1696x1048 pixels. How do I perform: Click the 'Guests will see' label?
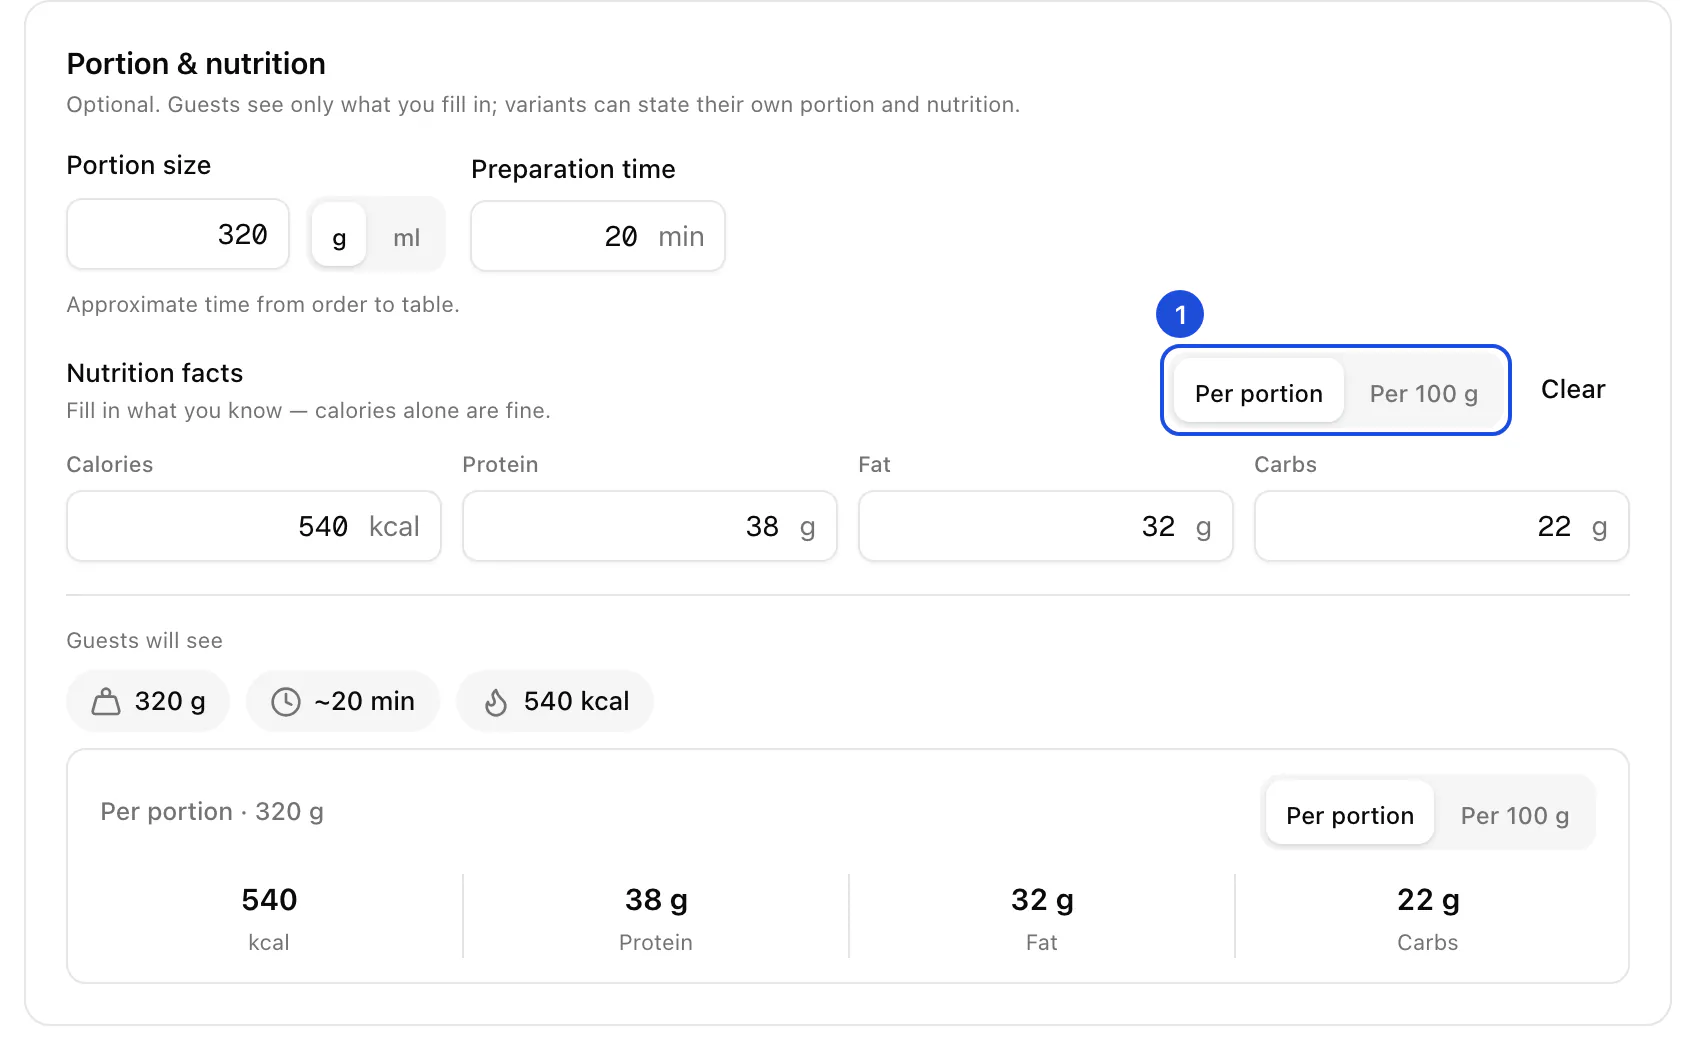[x=145, y=640]
